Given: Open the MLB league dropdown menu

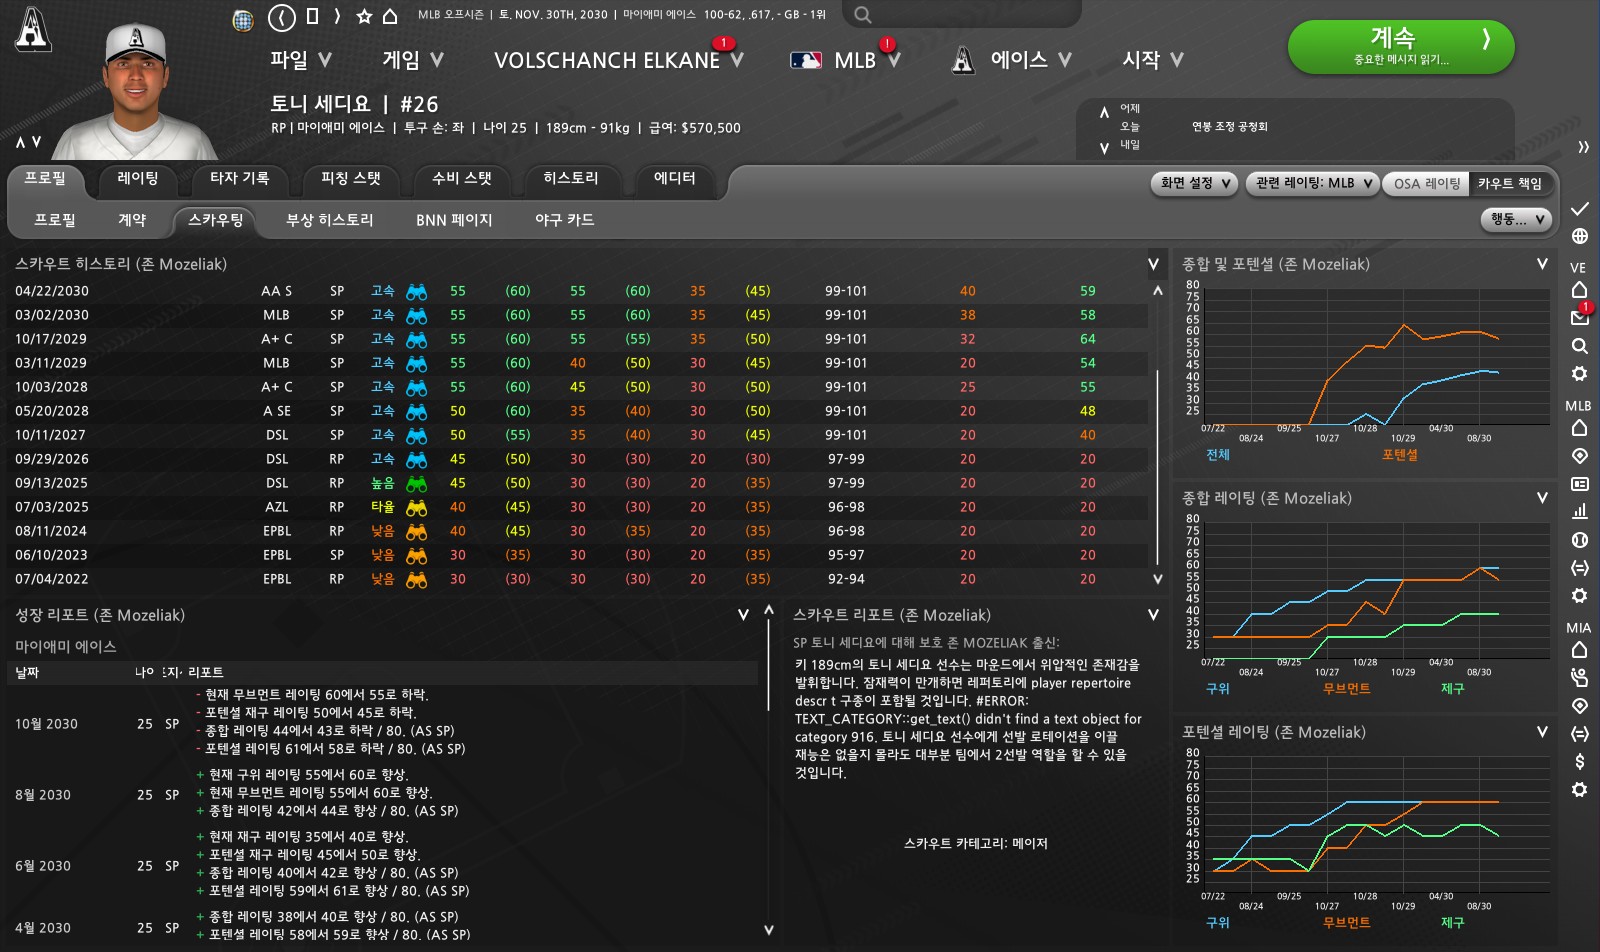Looking at the screenshot, I should coord(846,60).
